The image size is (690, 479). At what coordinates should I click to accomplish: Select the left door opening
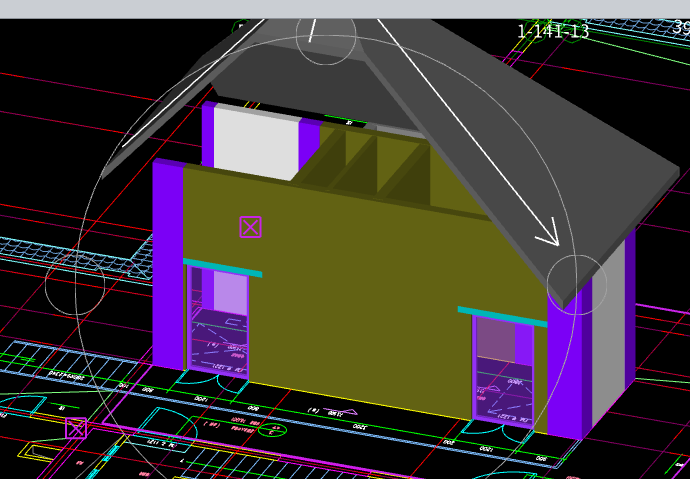click(x=218, y=322)
